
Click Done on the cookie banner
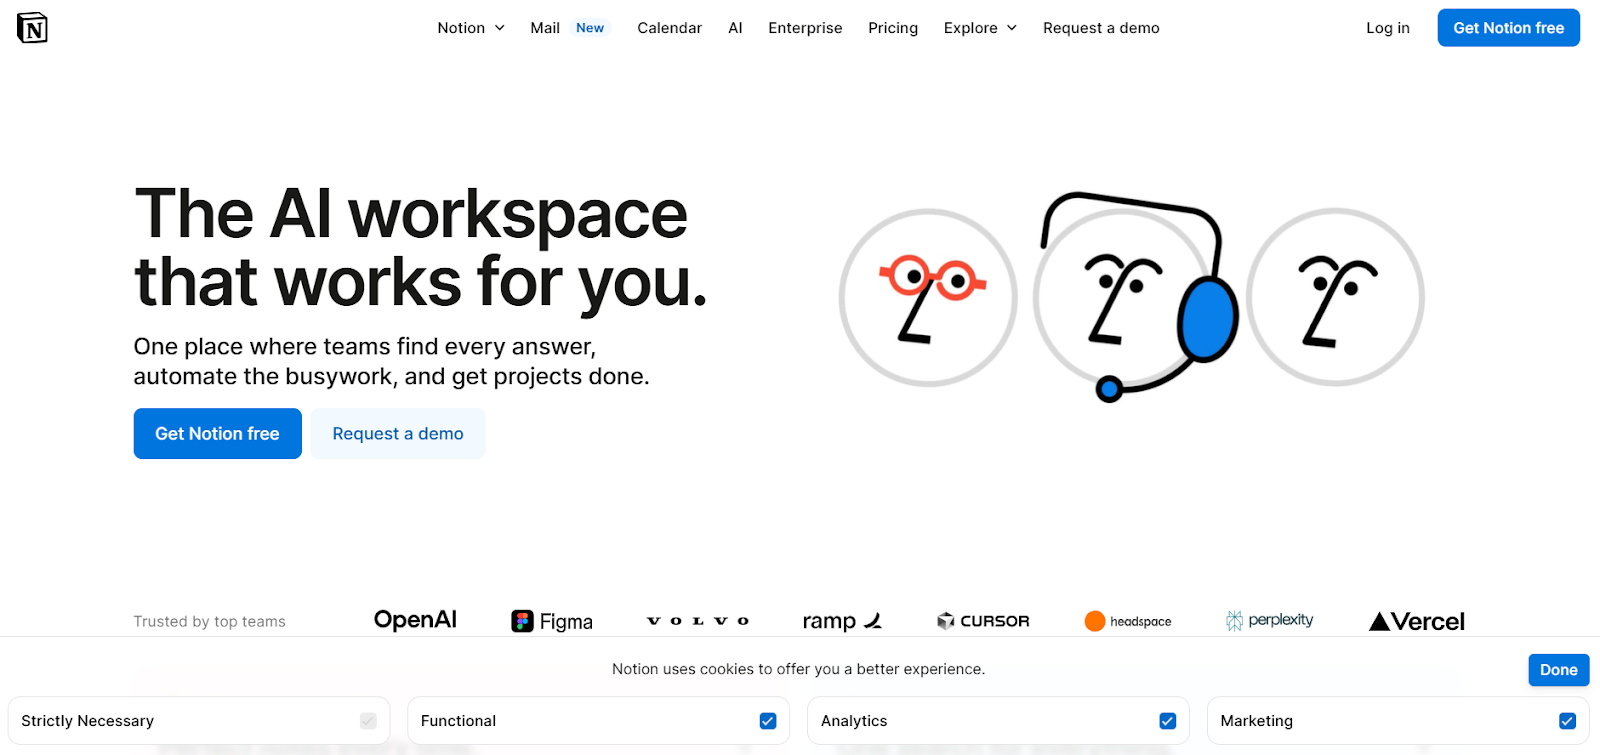[1558, 670]
